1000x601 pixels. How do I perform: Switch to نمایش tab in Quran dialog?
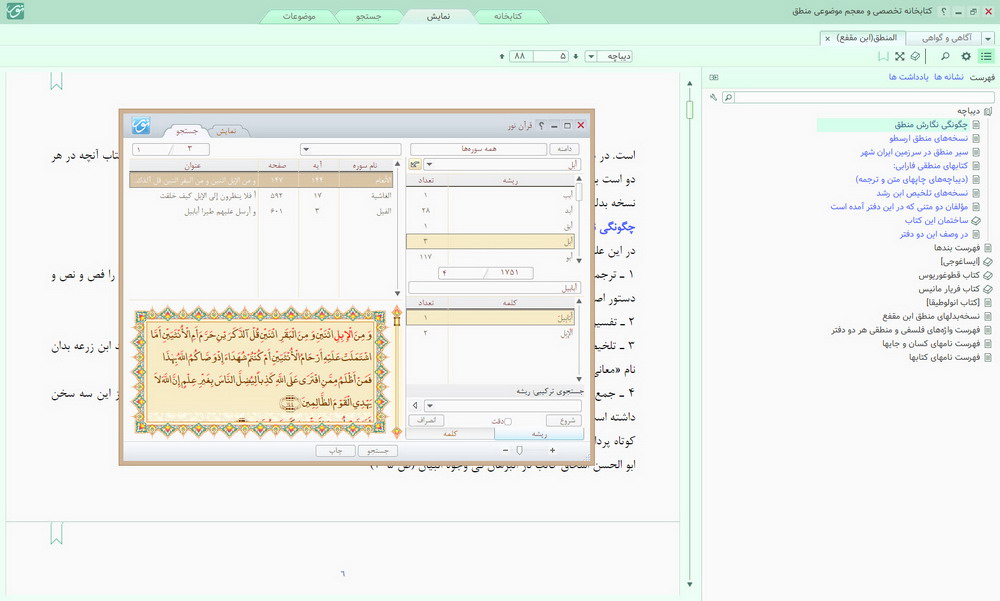click(x=226, y=131)
